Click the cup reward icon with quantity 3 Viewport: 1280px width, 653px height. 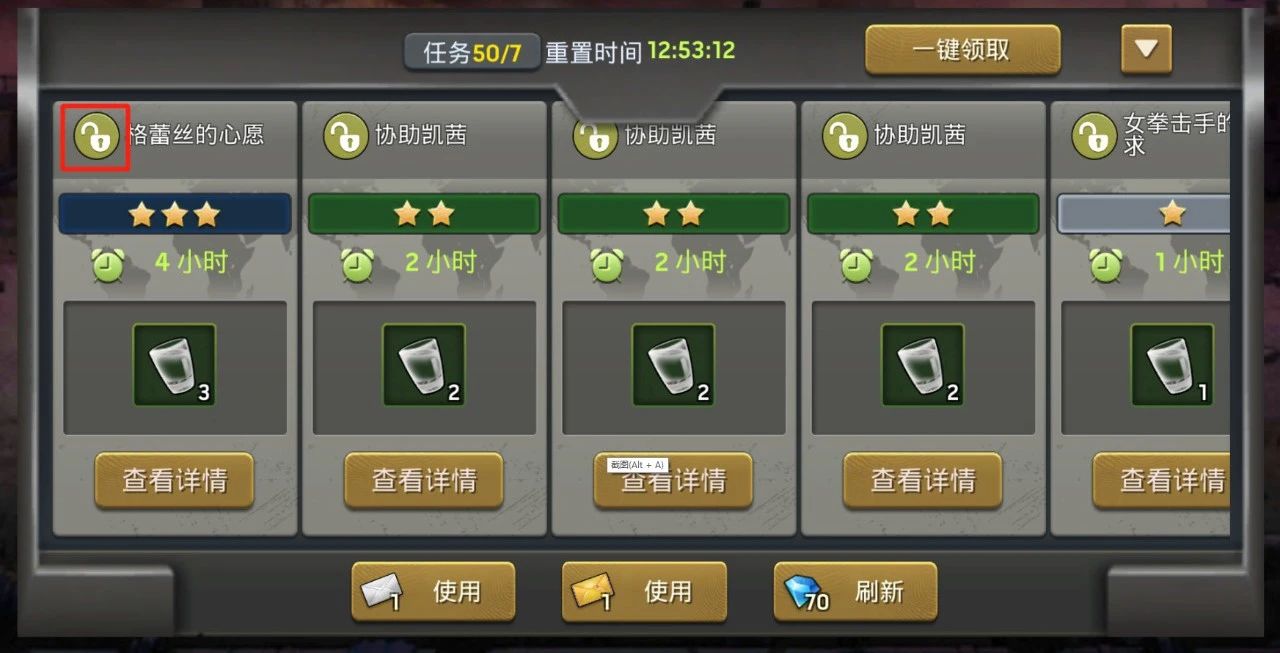(x=175, y=365)
